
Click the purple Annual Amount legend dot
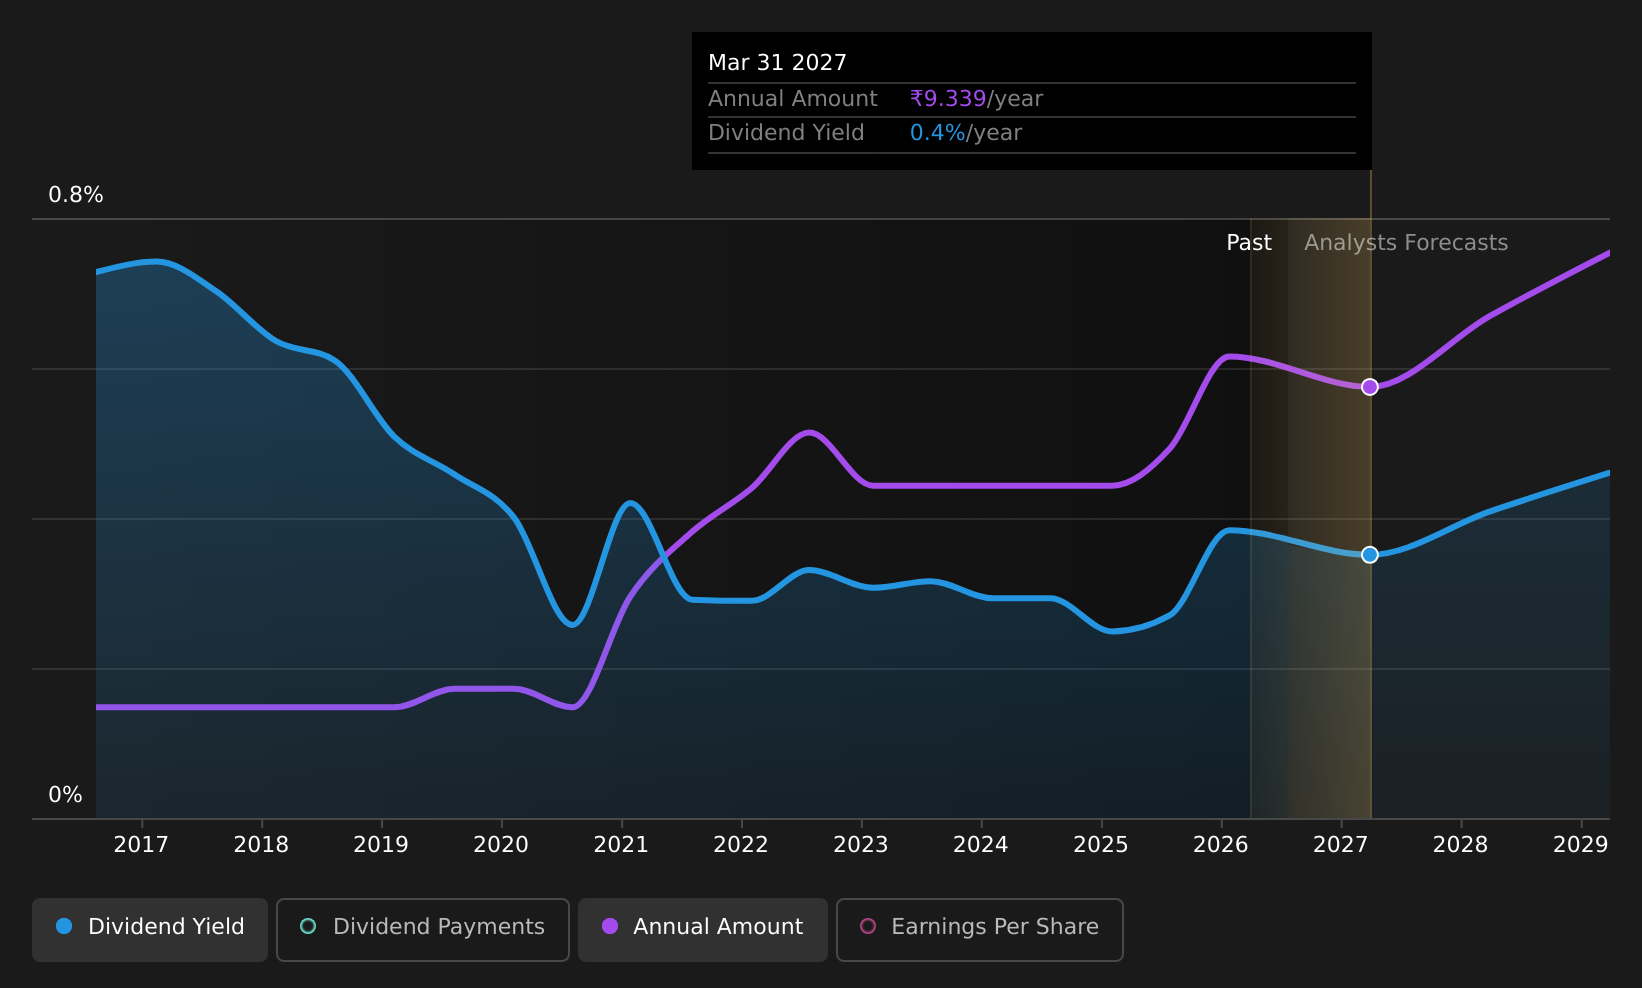click(609, 926)
